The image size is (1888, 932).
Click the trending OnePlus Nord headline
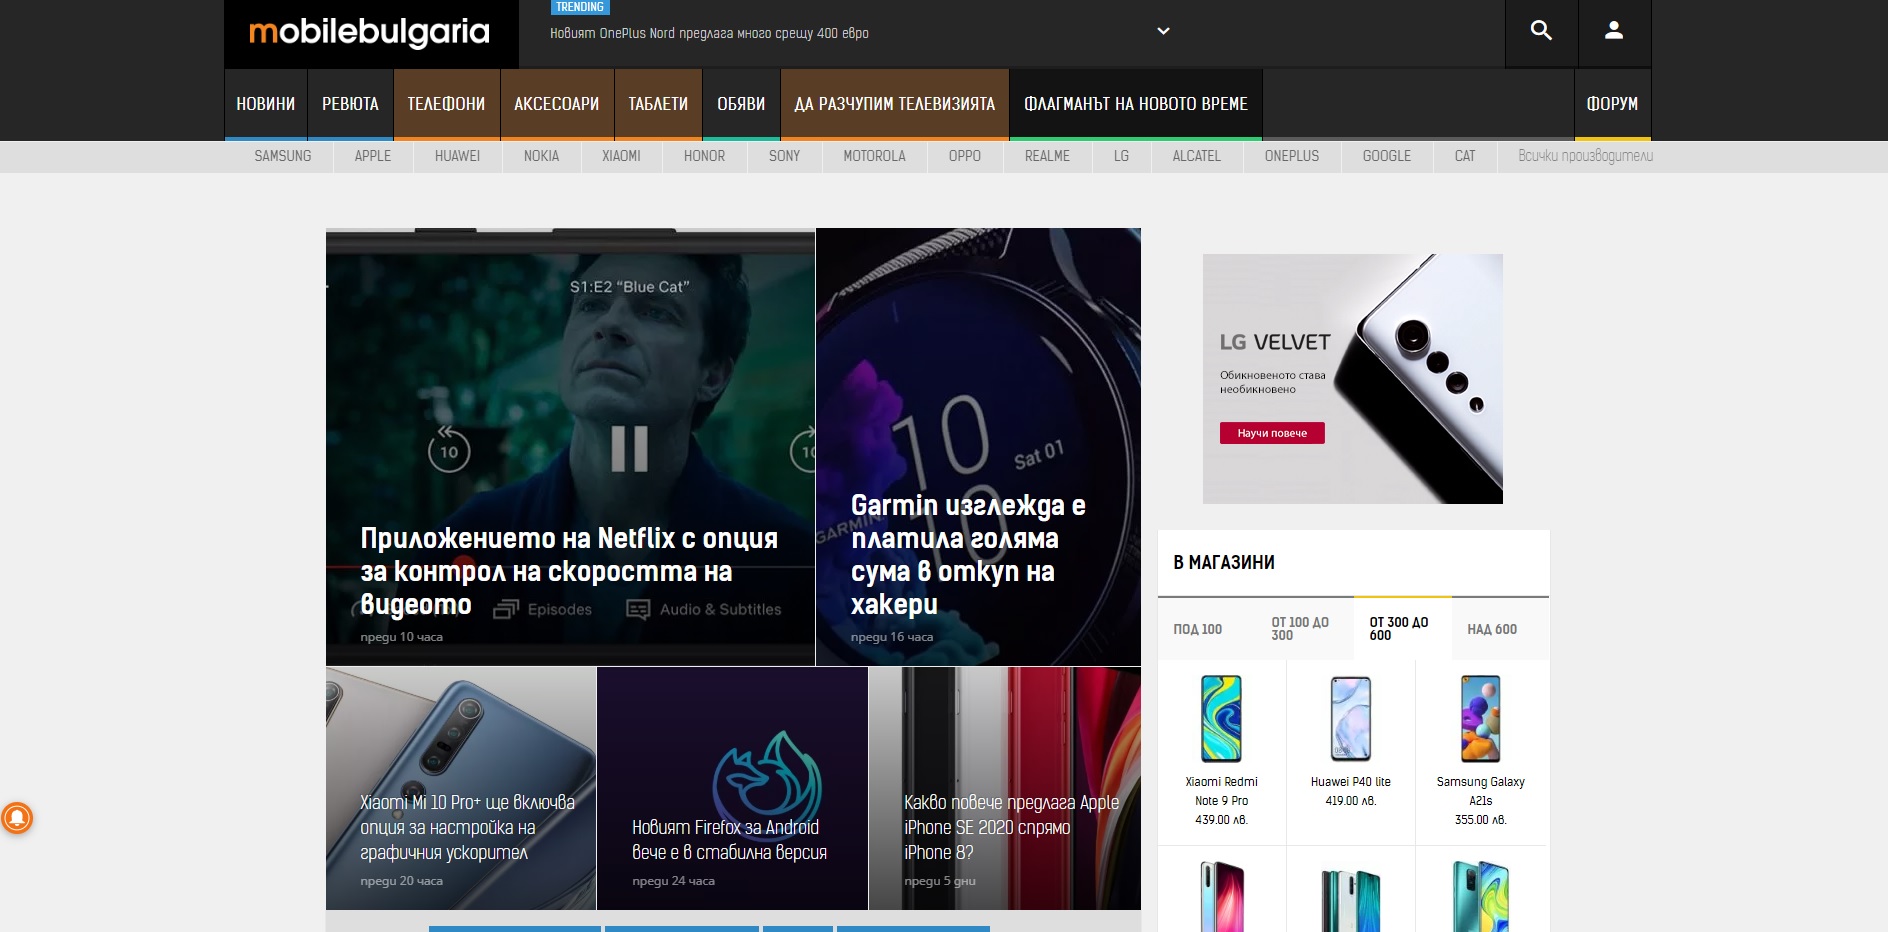pos(709,33)
